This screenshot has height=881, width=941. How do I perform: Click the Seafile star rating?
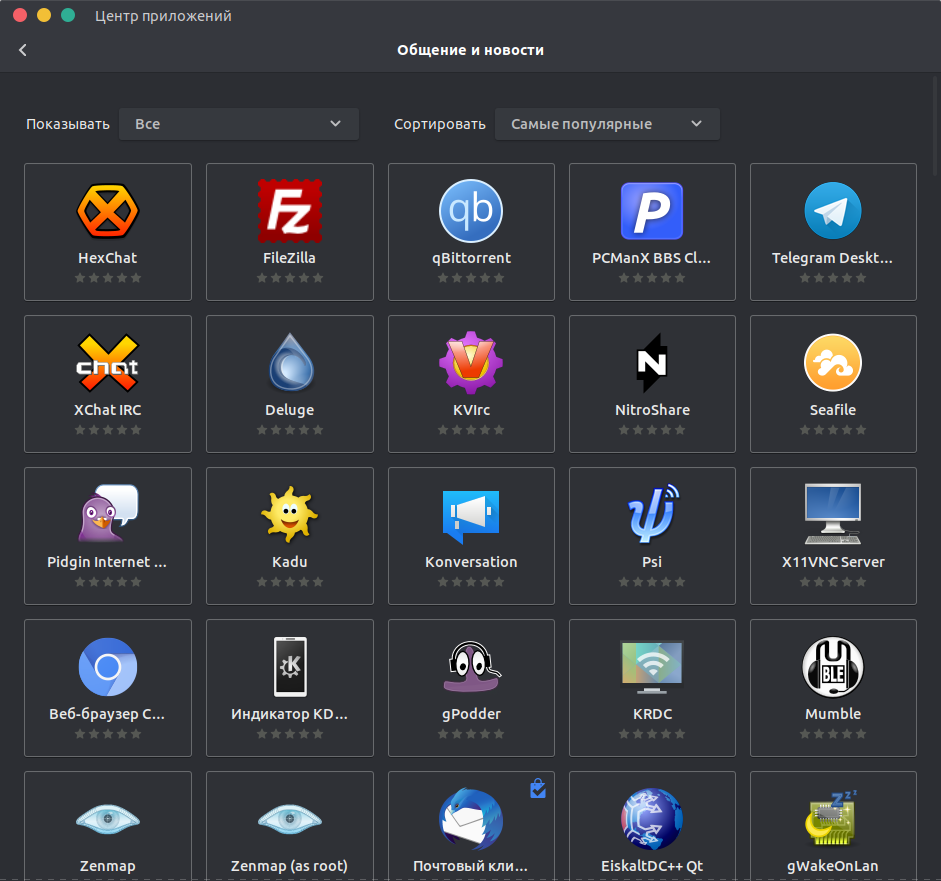[833, 430]
